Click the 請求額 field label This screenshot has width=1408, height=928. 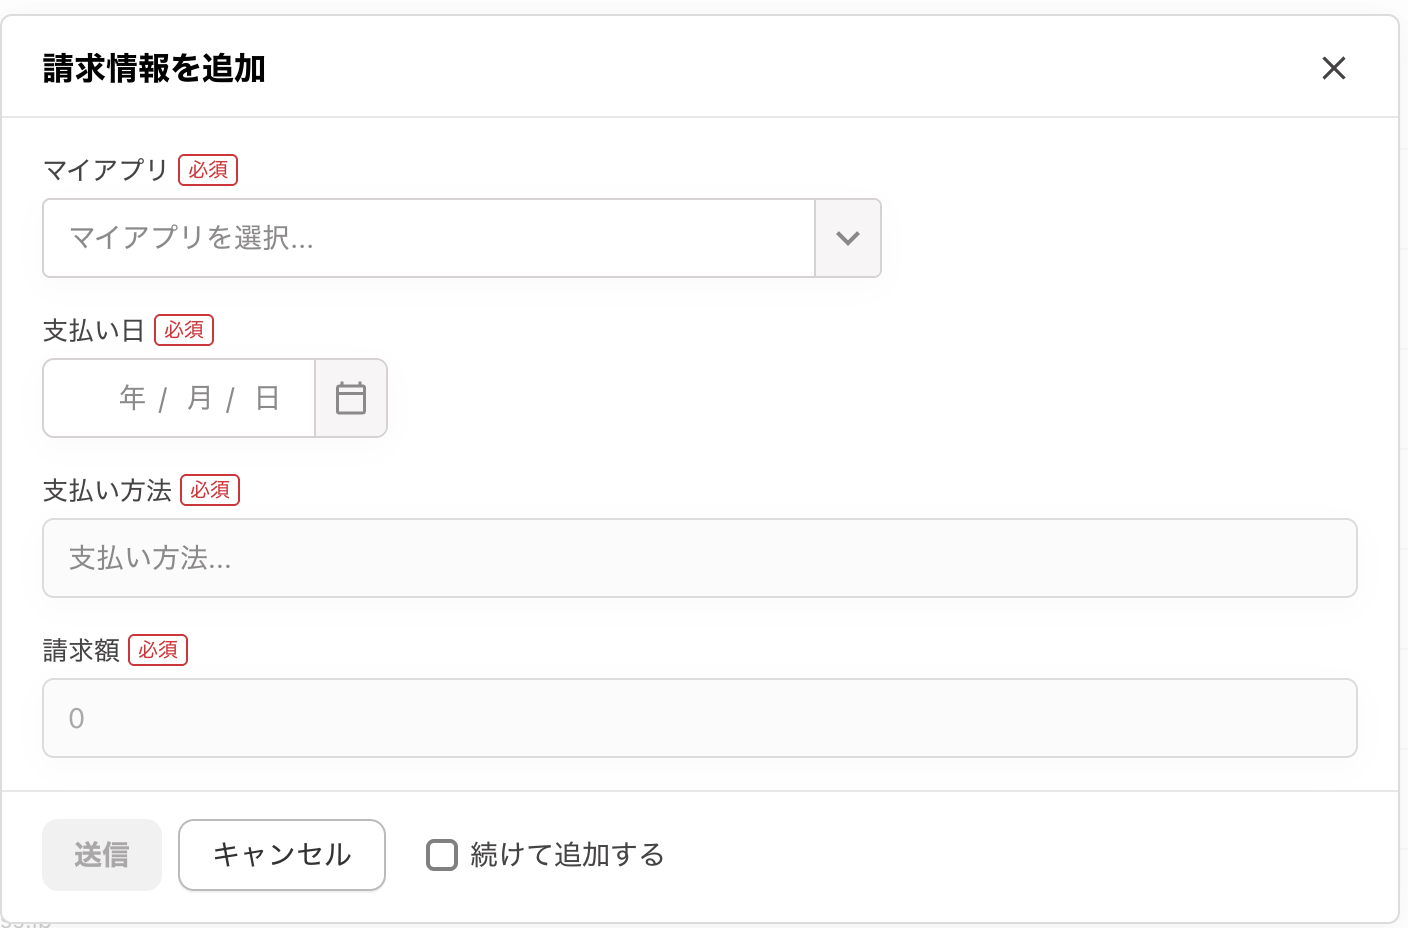(81, 650)
